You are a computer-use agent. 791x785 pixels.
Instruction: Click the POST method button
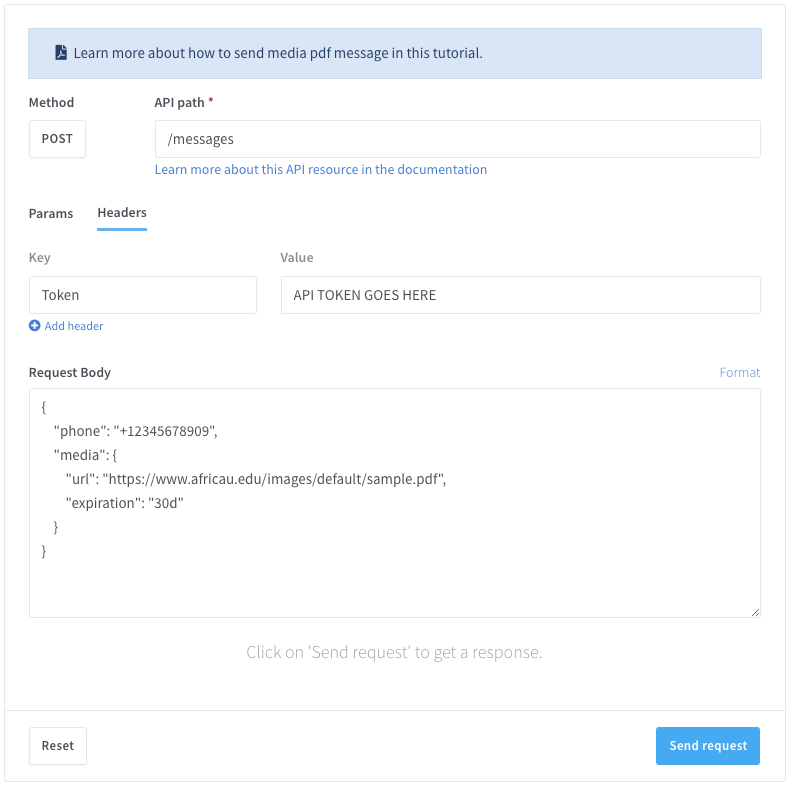(x=57, y=139)
